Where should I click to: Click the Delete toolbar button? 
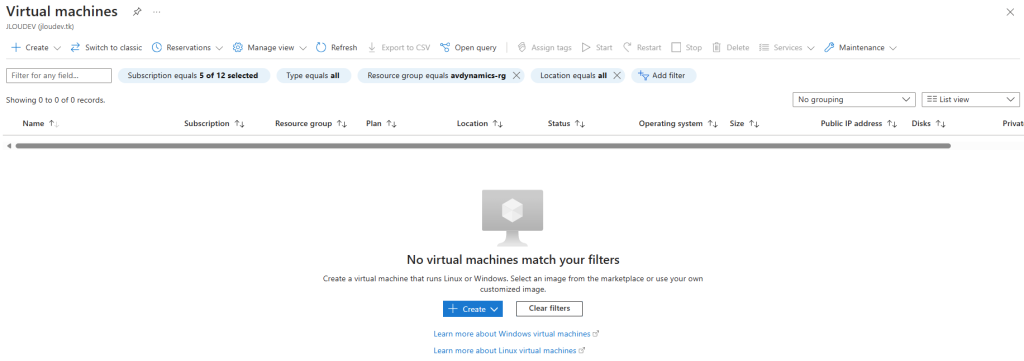731,48
